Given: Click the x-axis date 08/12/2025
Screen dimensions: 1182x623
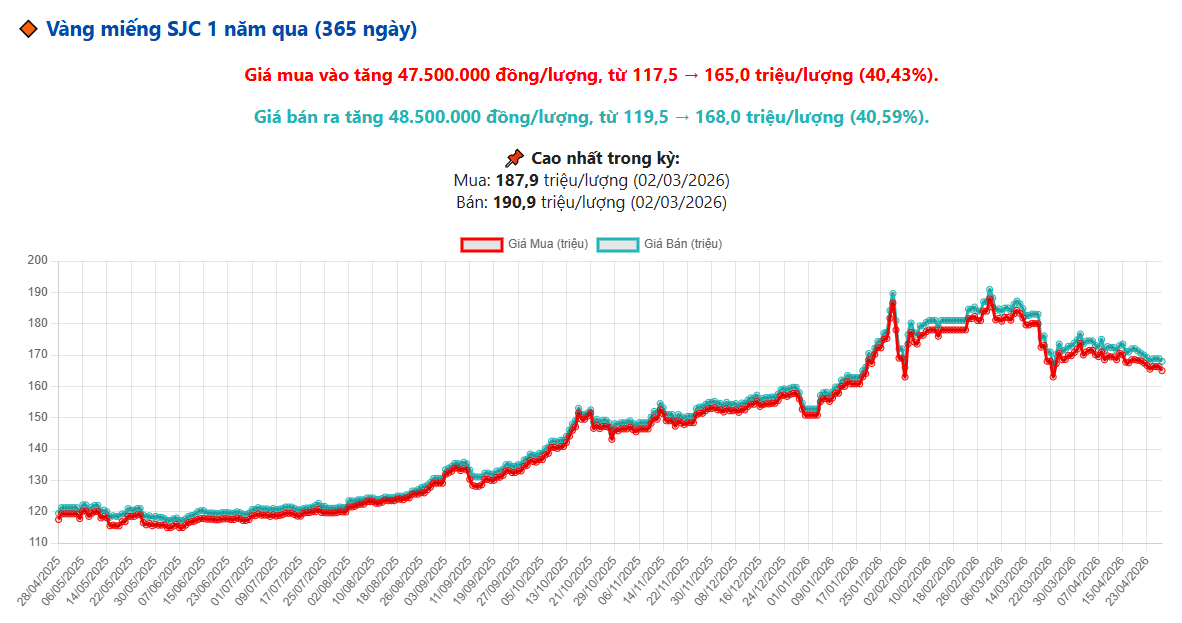Looking at the screenshot, I should click(x=715, y=581).
